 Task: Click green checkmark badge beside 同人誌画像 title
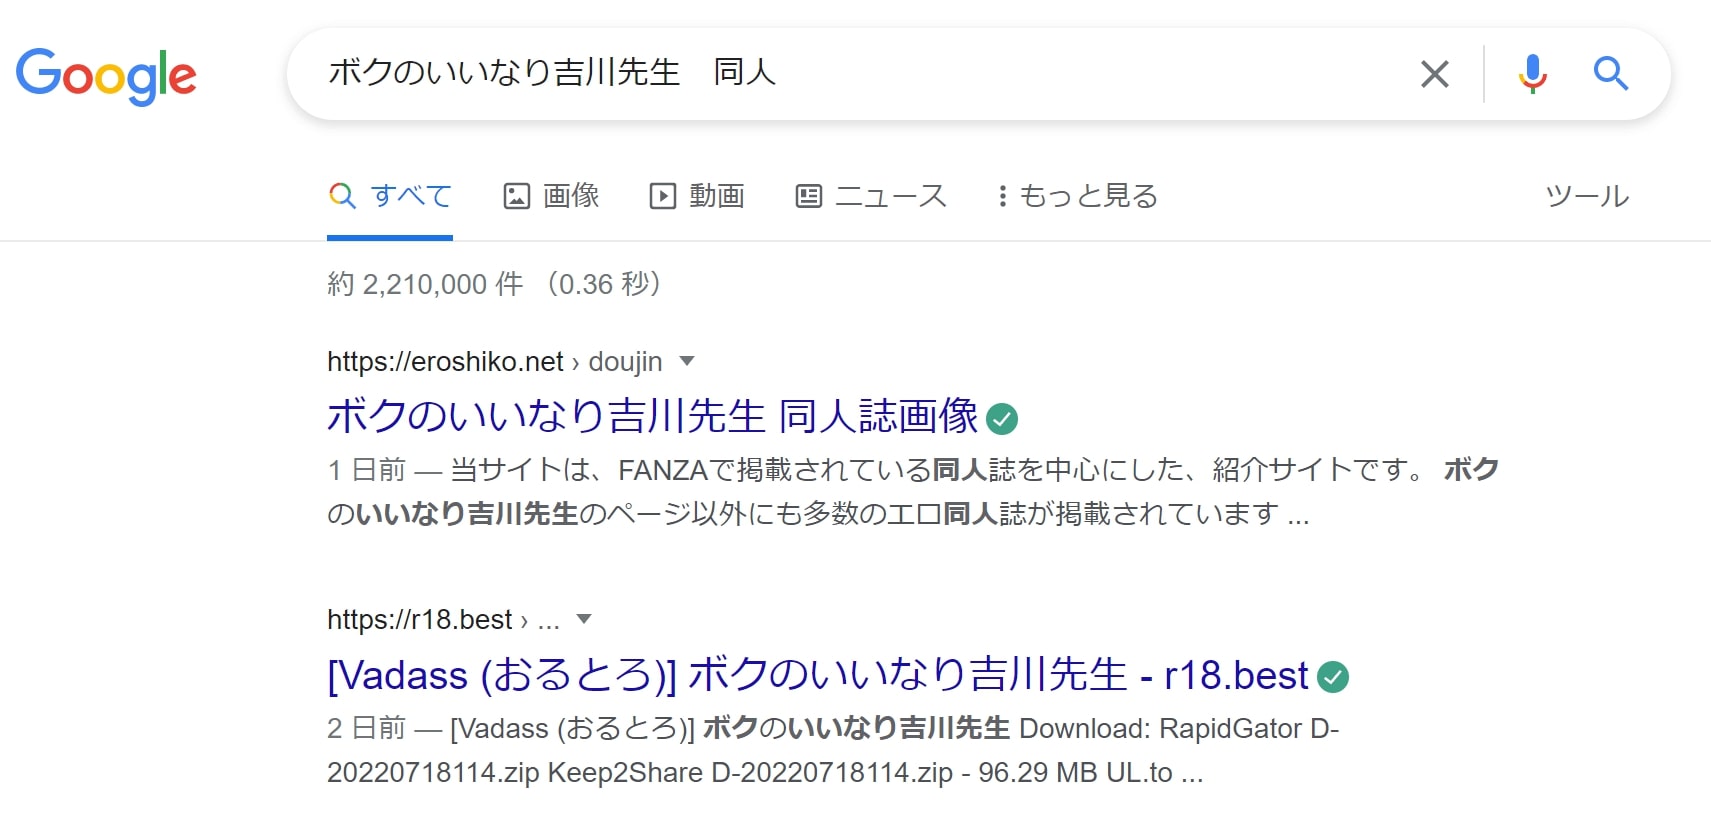[1002, 419]
